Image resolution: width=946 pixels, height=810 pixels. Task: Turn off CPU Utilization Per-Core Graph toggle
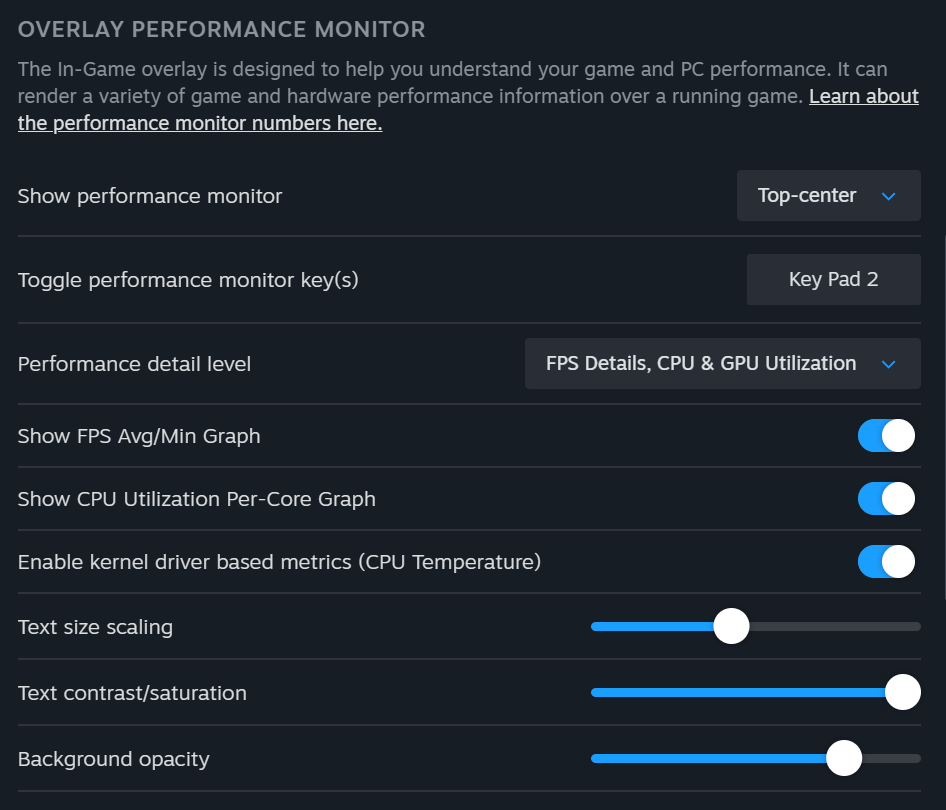(886, 499)
